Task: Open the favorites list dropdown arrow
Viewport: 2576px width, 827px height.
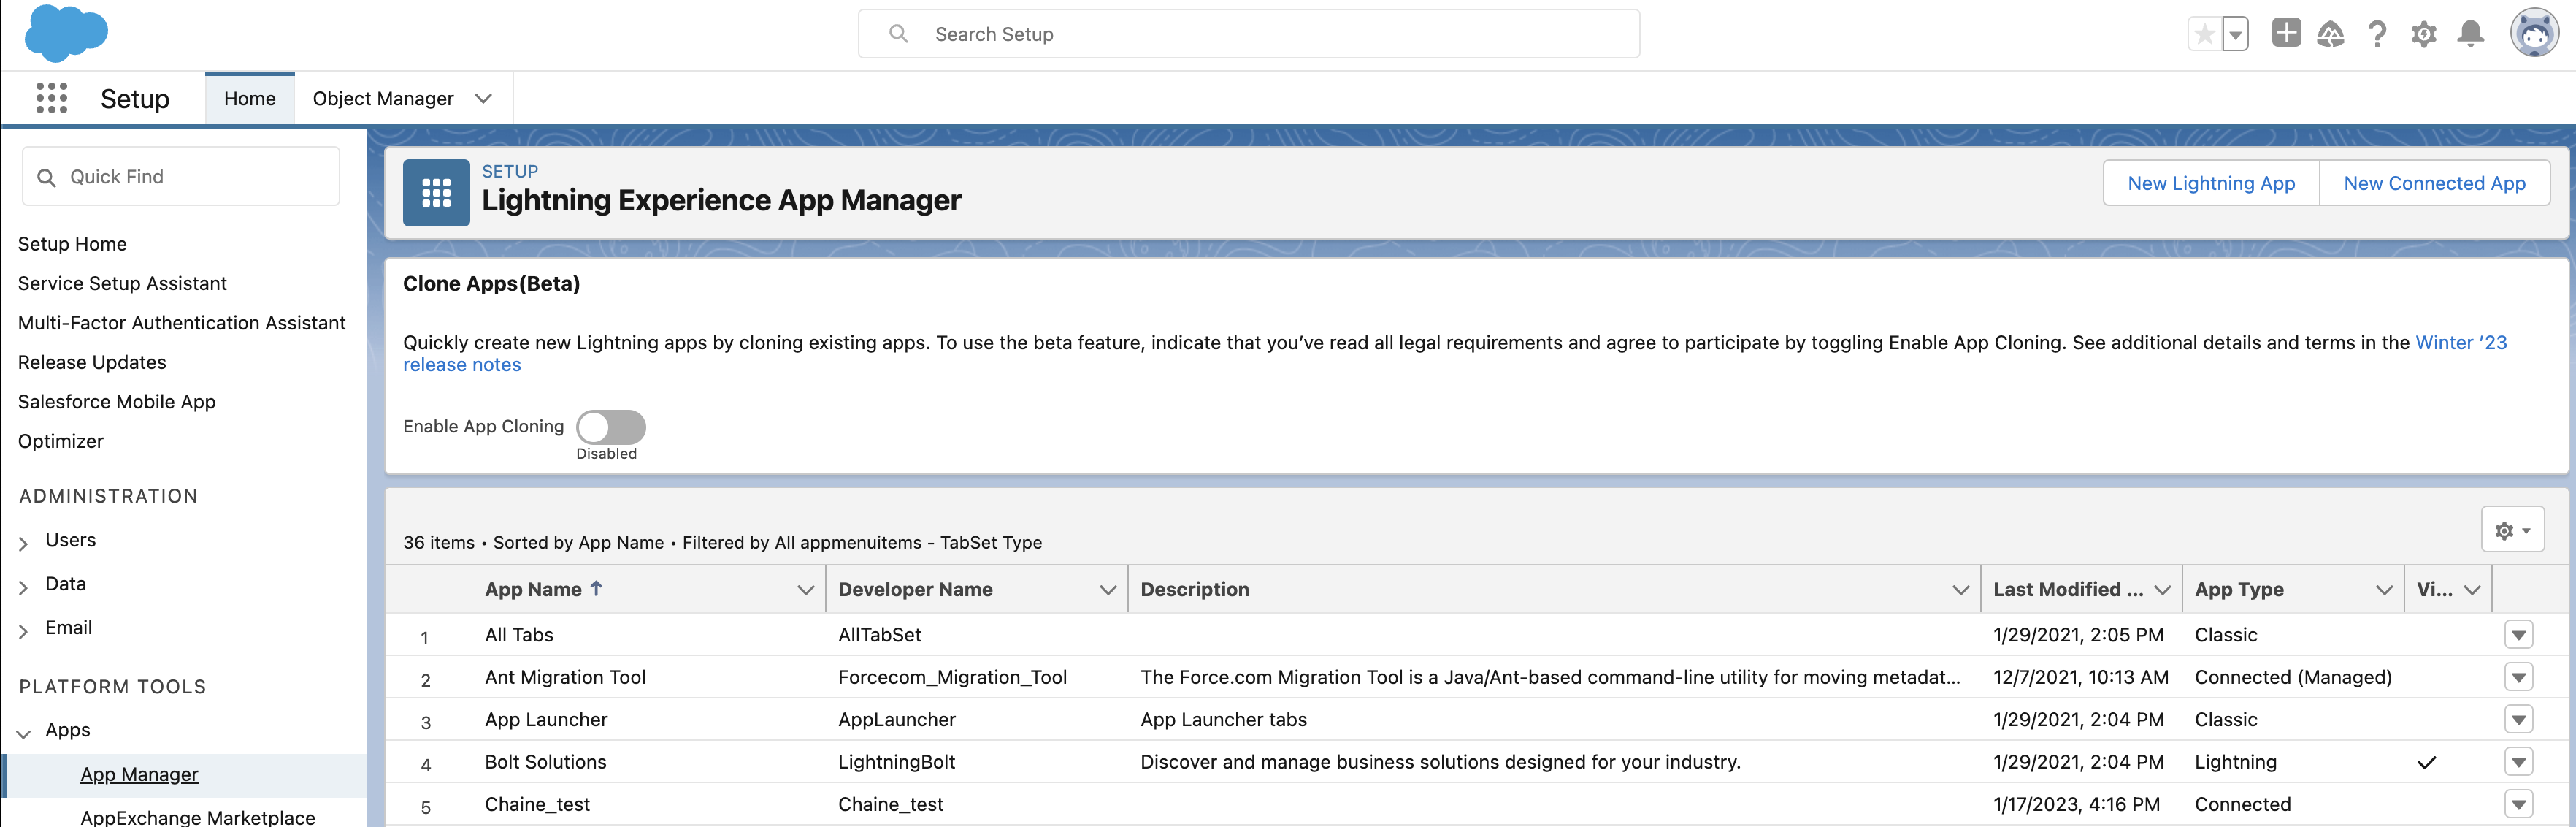Action: click(x=2235, y=34)
